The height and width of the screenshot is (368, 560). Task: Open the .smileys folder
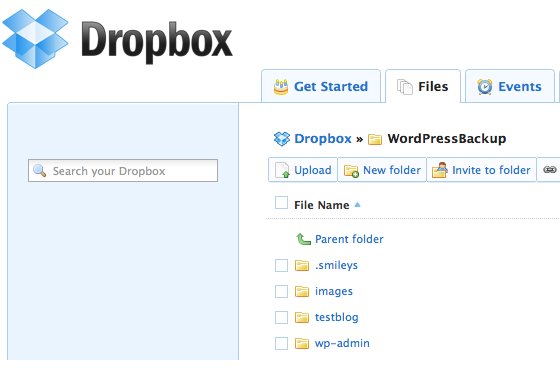pyautogui.click(x=336, y=265)
